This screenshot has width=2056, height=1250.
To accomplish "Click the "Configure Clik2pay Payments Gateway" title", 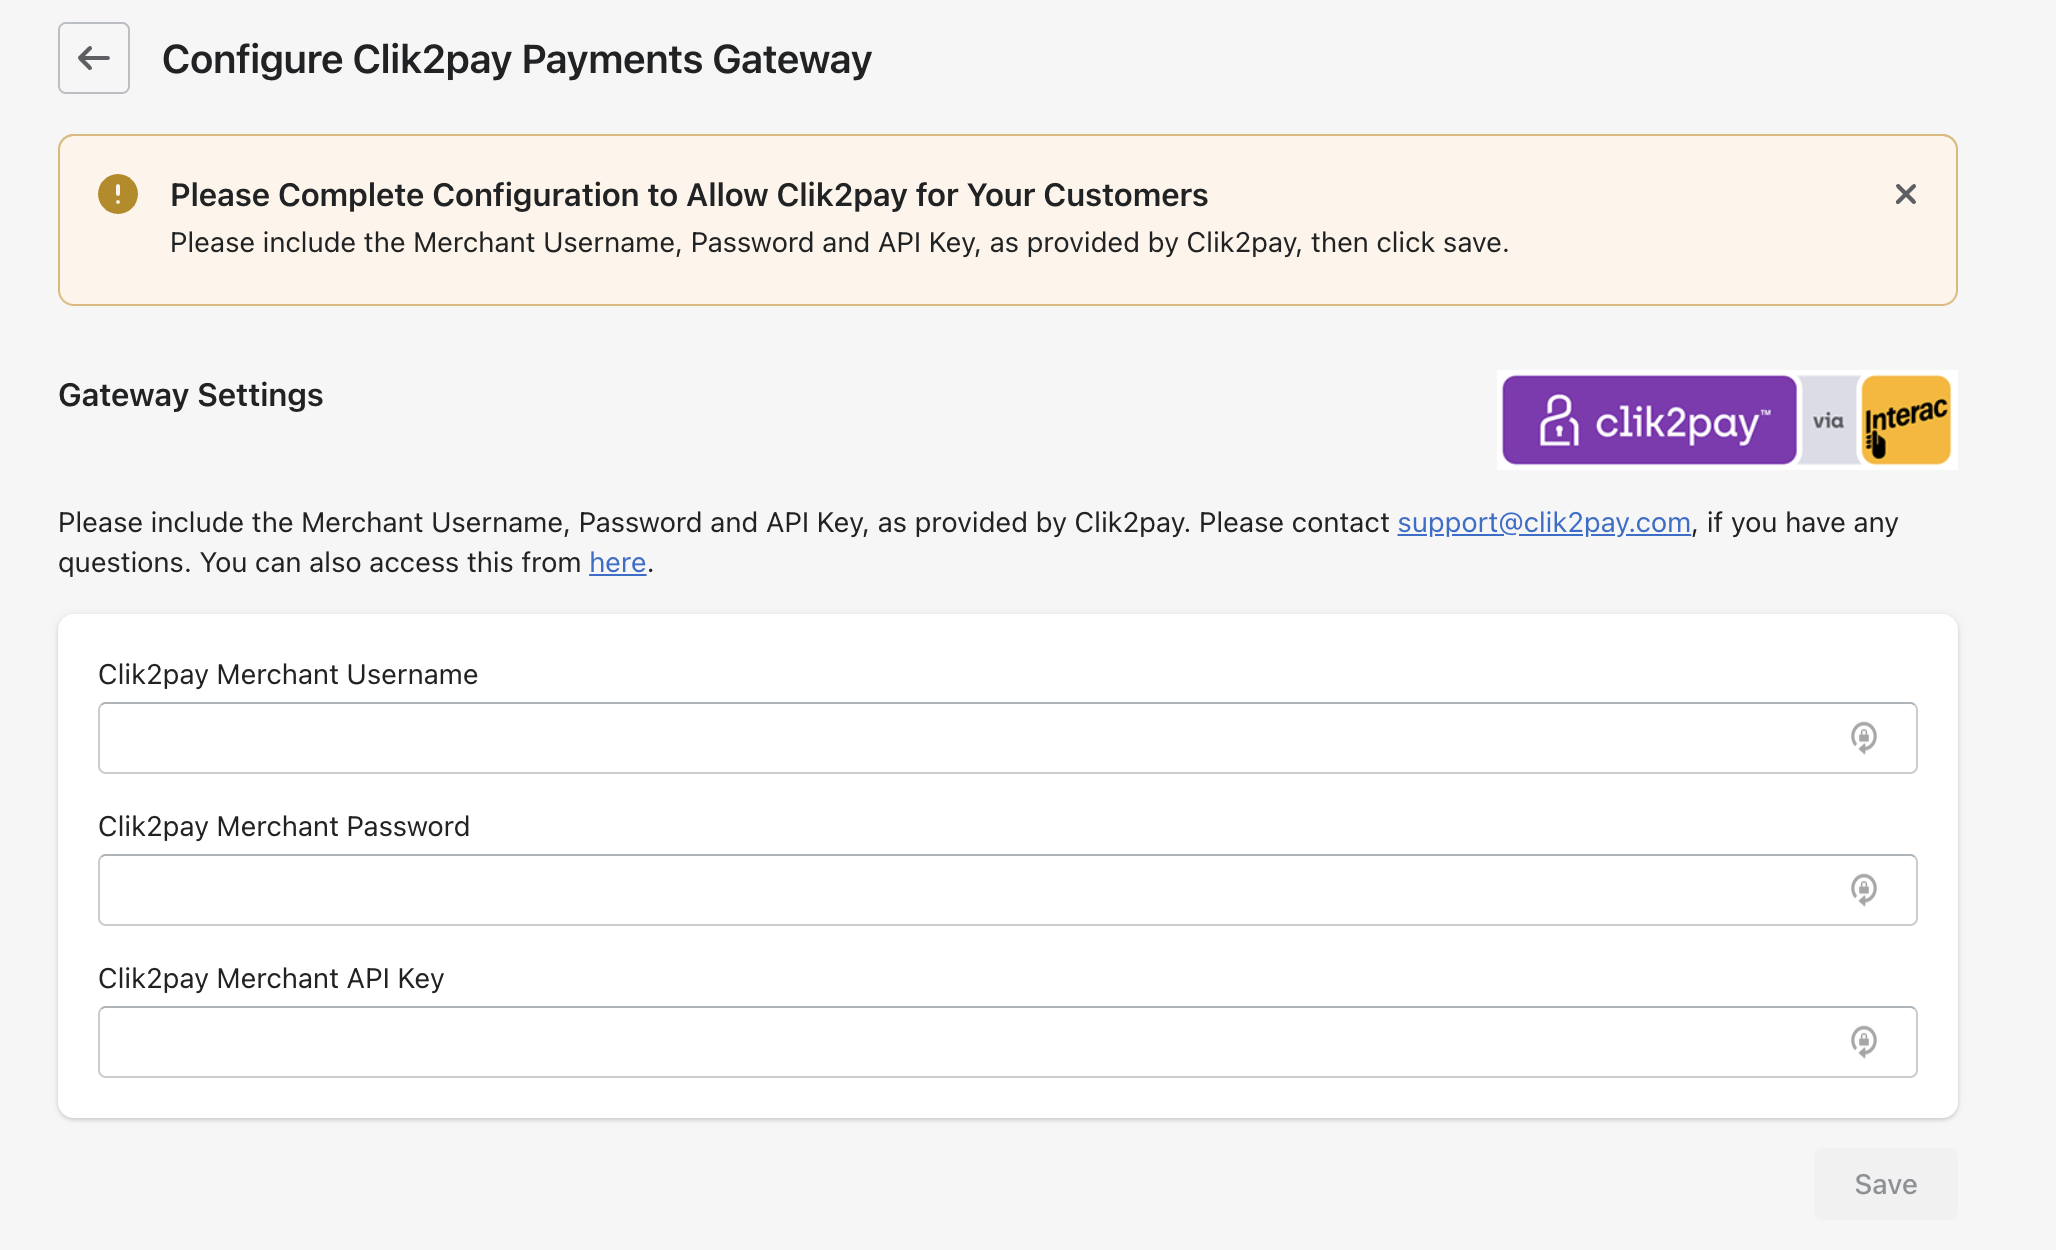I will [x=516, y=60].
